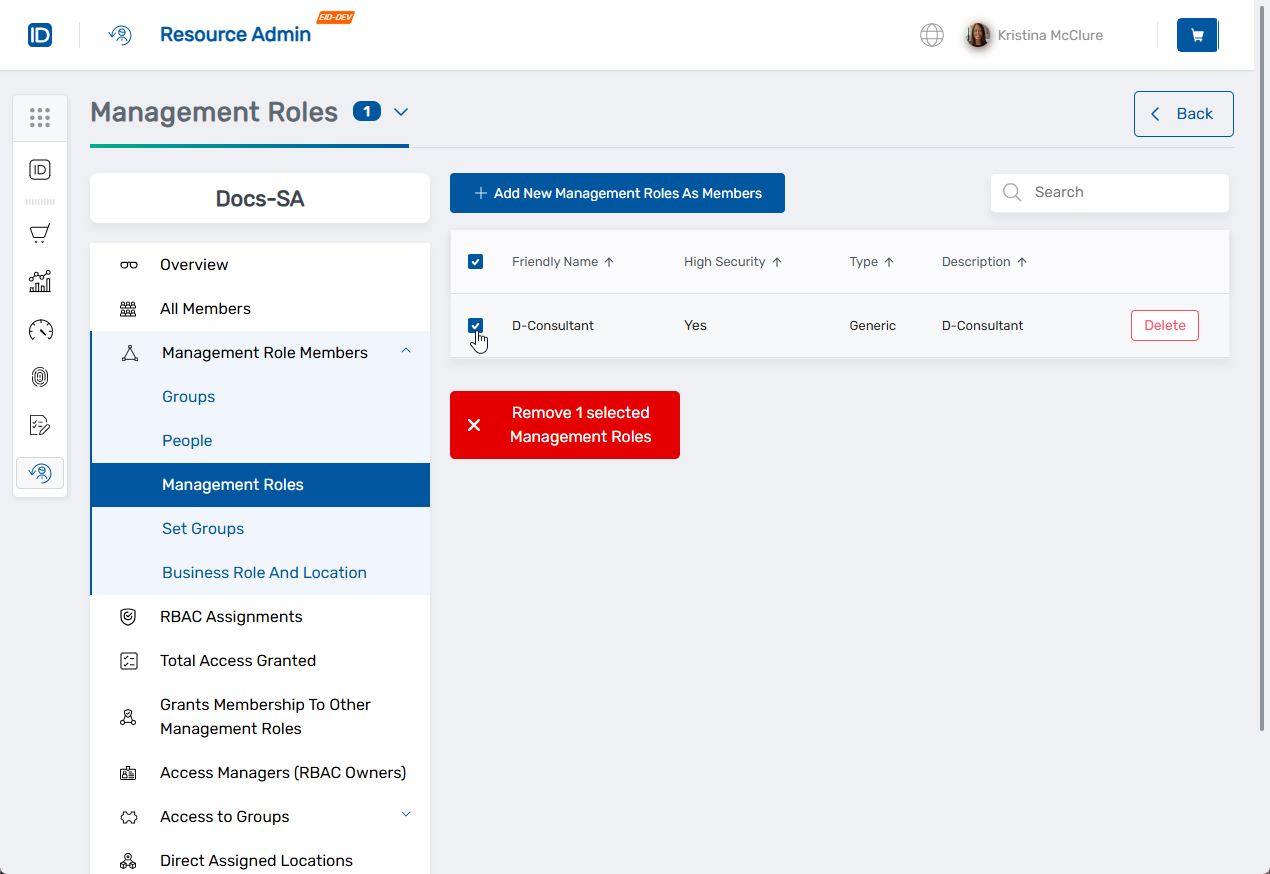
Task: Expand the Access to Groups section
Action: (x=406, y=815)
